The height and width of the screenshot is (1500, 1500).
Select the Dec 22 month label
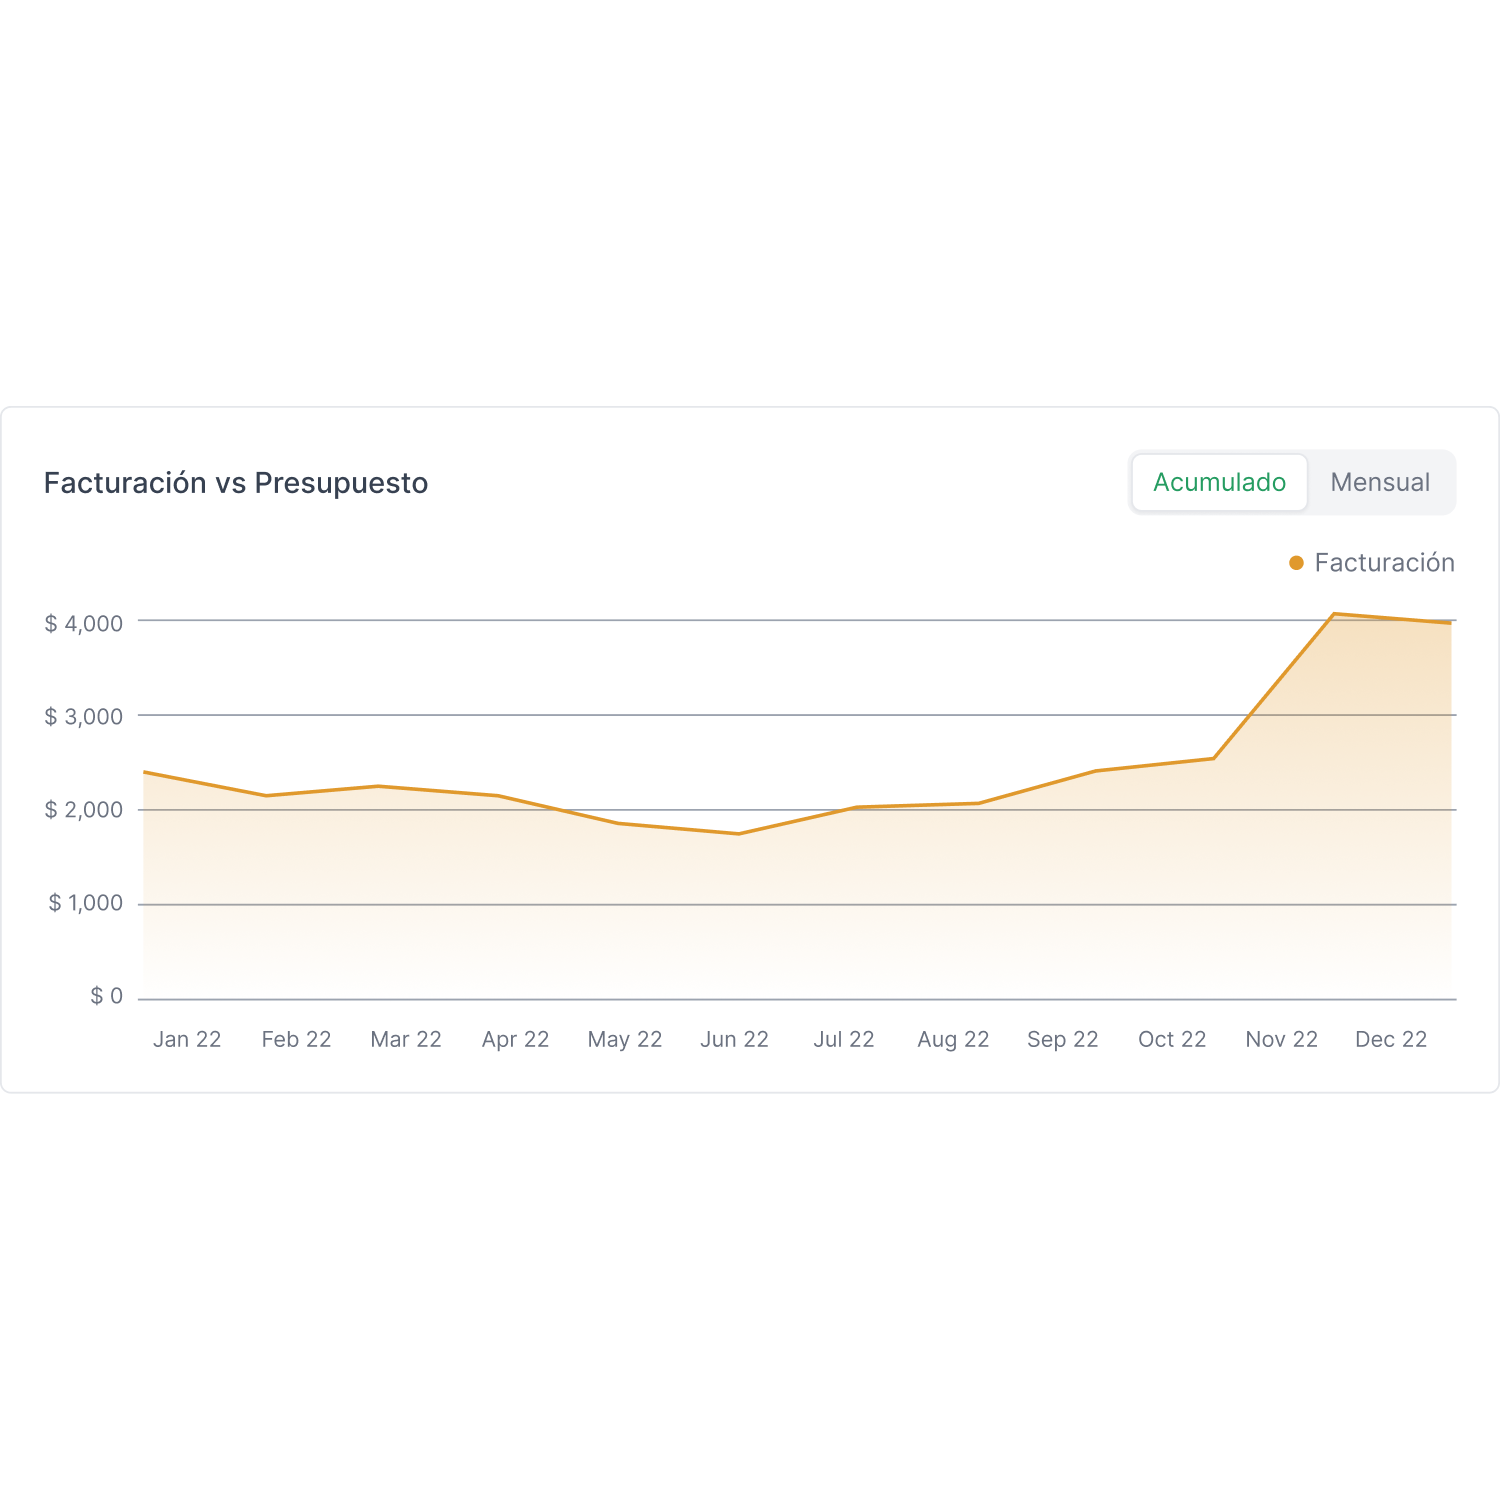[1391, 1039]
